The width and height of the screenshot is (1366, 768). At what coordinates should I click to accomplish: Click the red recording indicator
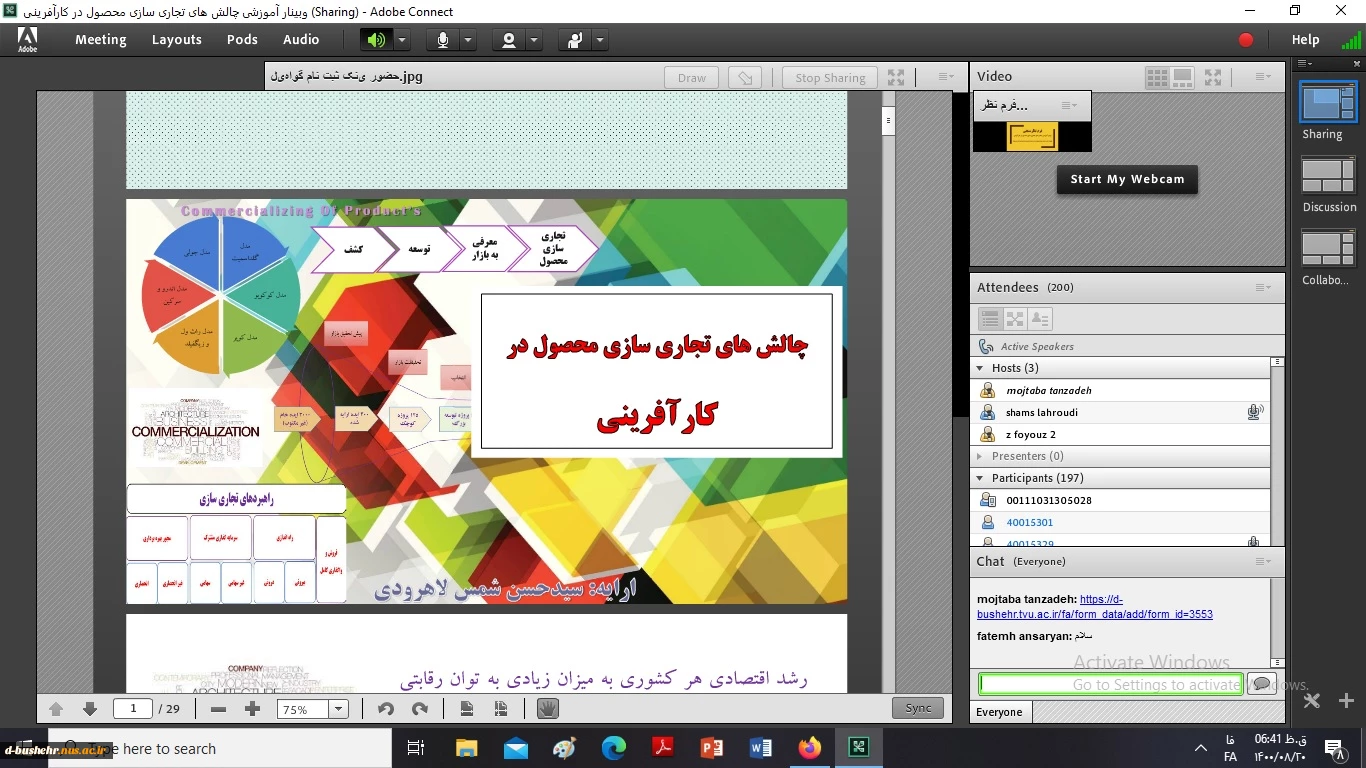pyautogui.click(x=1246, y=40)
